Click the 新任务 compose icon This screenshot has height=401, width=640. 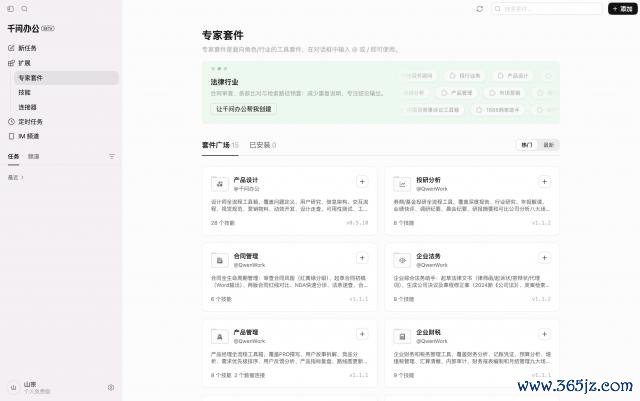point(11,48)
